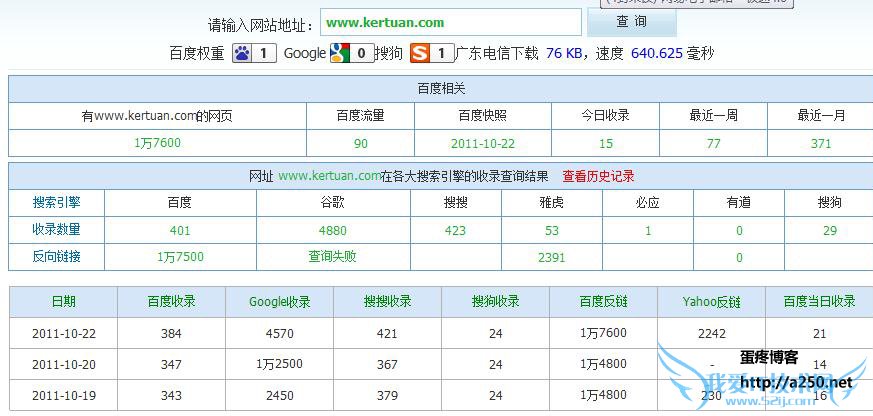
Task: Click Yahoo backlinks value 2391
Action: pos(552,257)
